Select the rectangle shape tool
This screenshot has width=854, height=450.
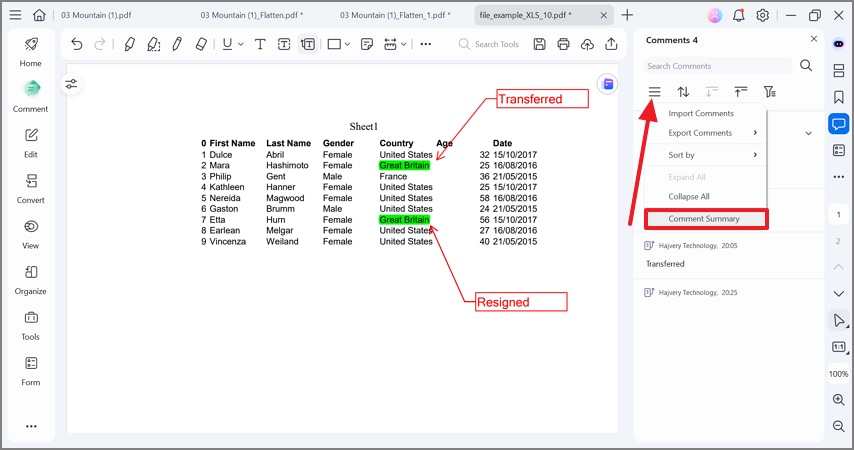pyautogui.click(x=334, y=44)
